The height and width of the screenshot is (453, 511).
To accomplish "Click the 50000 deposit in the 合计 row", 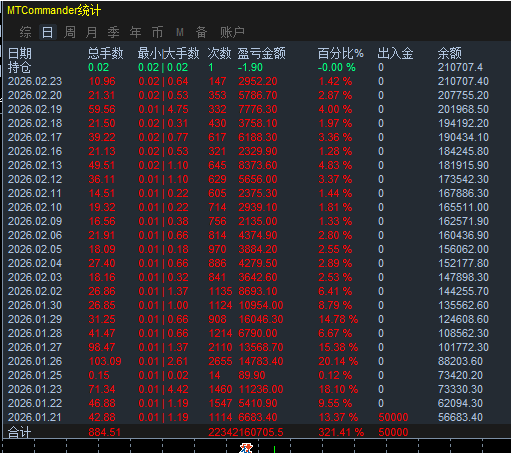I will tap(393, 432).
